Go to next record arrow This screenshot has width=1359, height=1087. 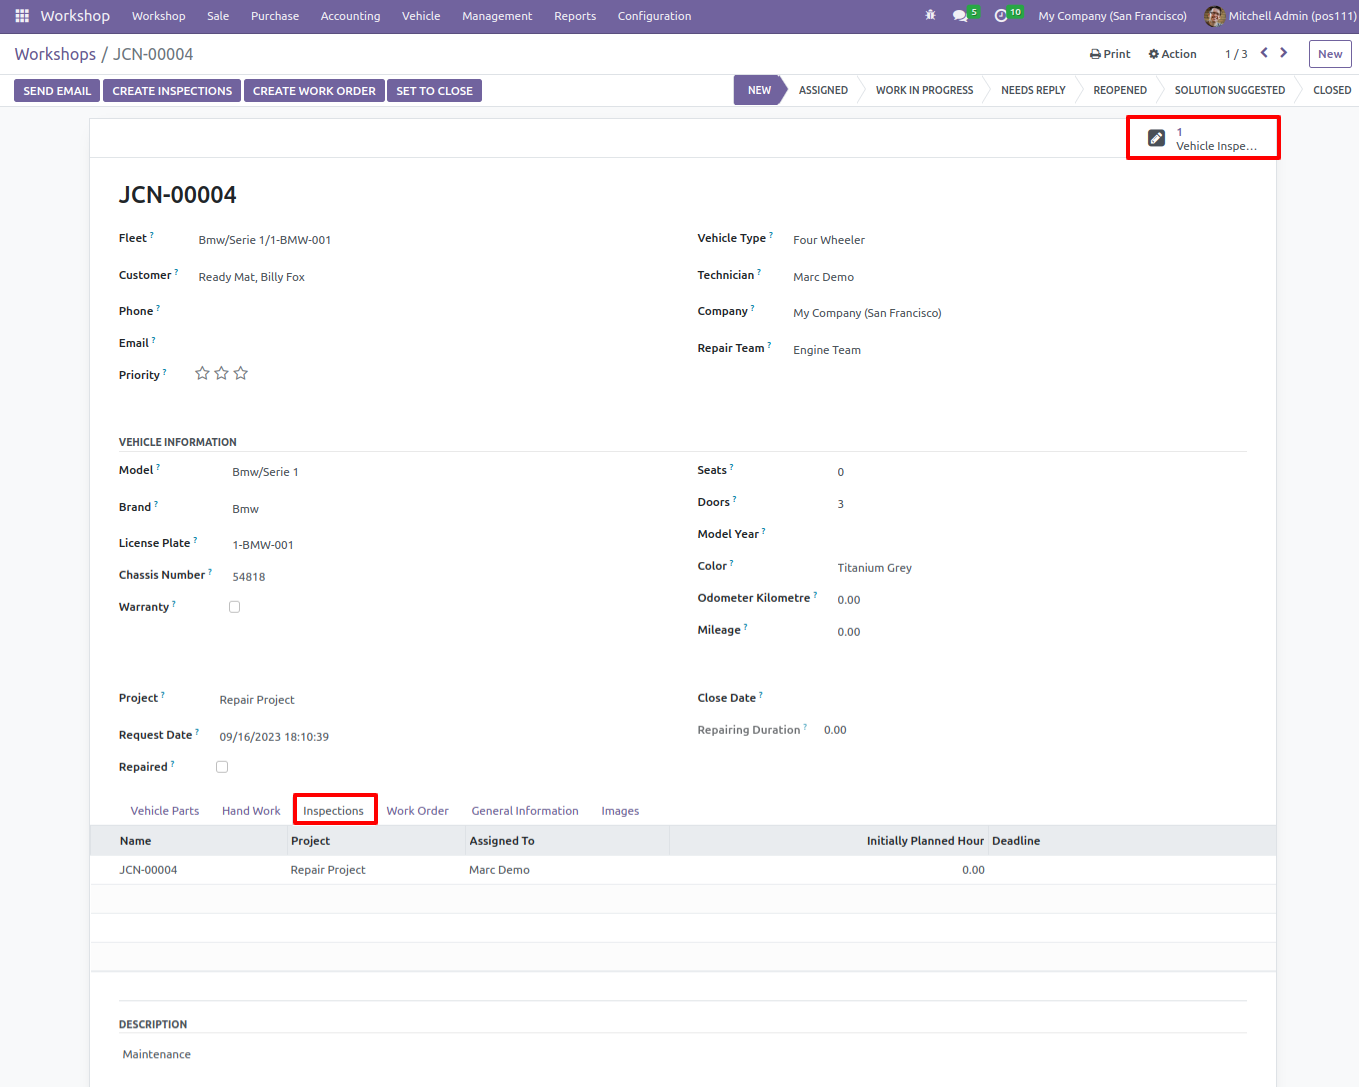point(1284,53)
